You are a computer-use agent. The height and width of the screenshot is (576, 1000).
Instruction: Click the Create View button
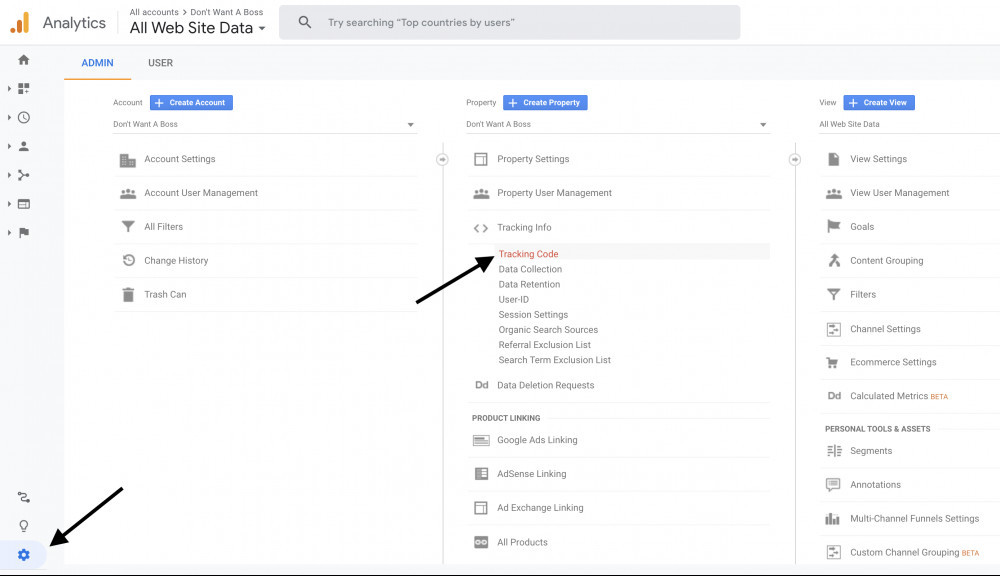[879, 103]
